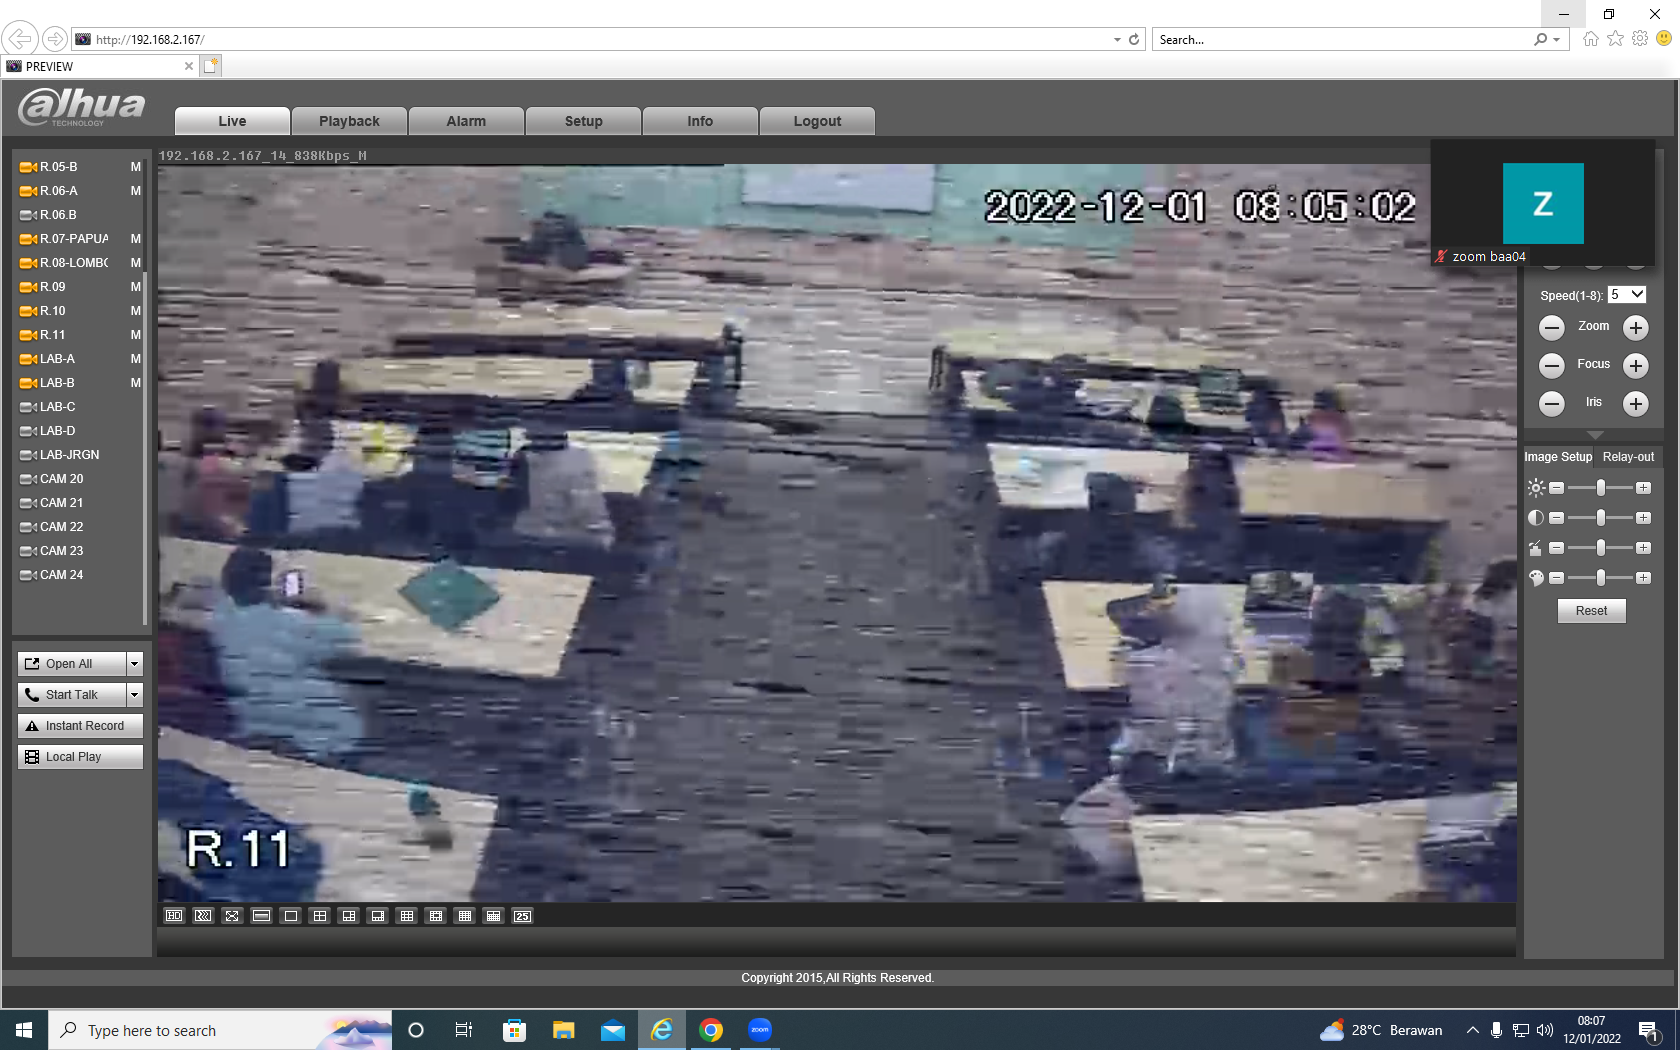Select the original aspect ratio icon

(x=261, y=916)
